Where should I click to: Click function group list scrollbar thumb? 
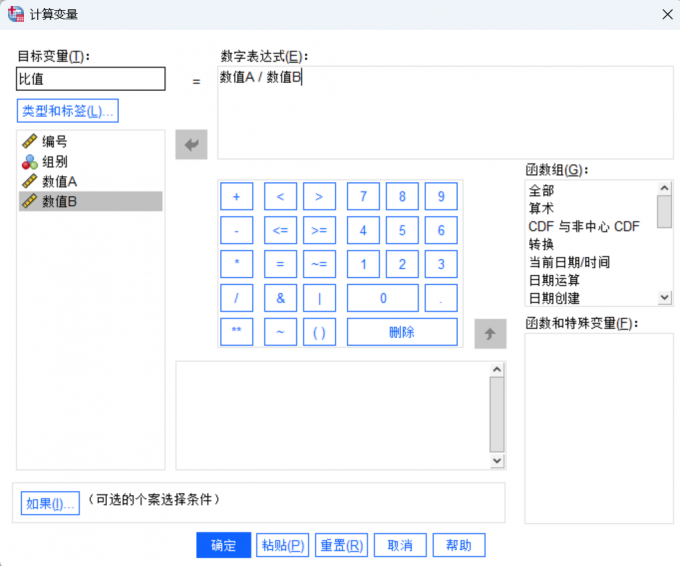coord(664,212)
